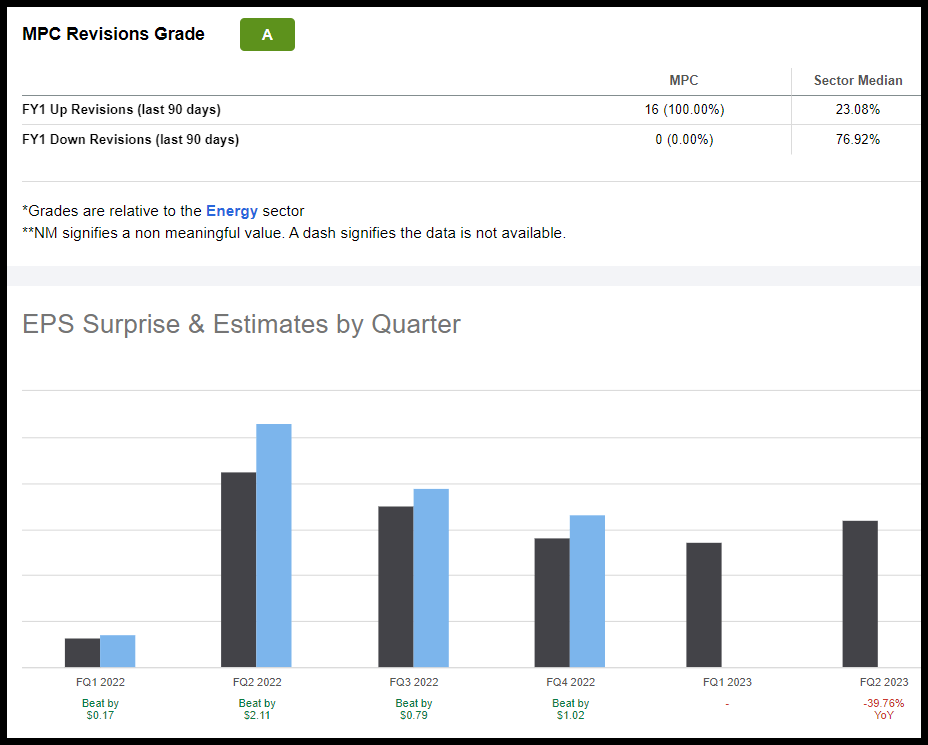This screenshot has width=928, height=745.
Task: Click the FQ3 2022 blue actual bar
Action: tap(431, 578)
